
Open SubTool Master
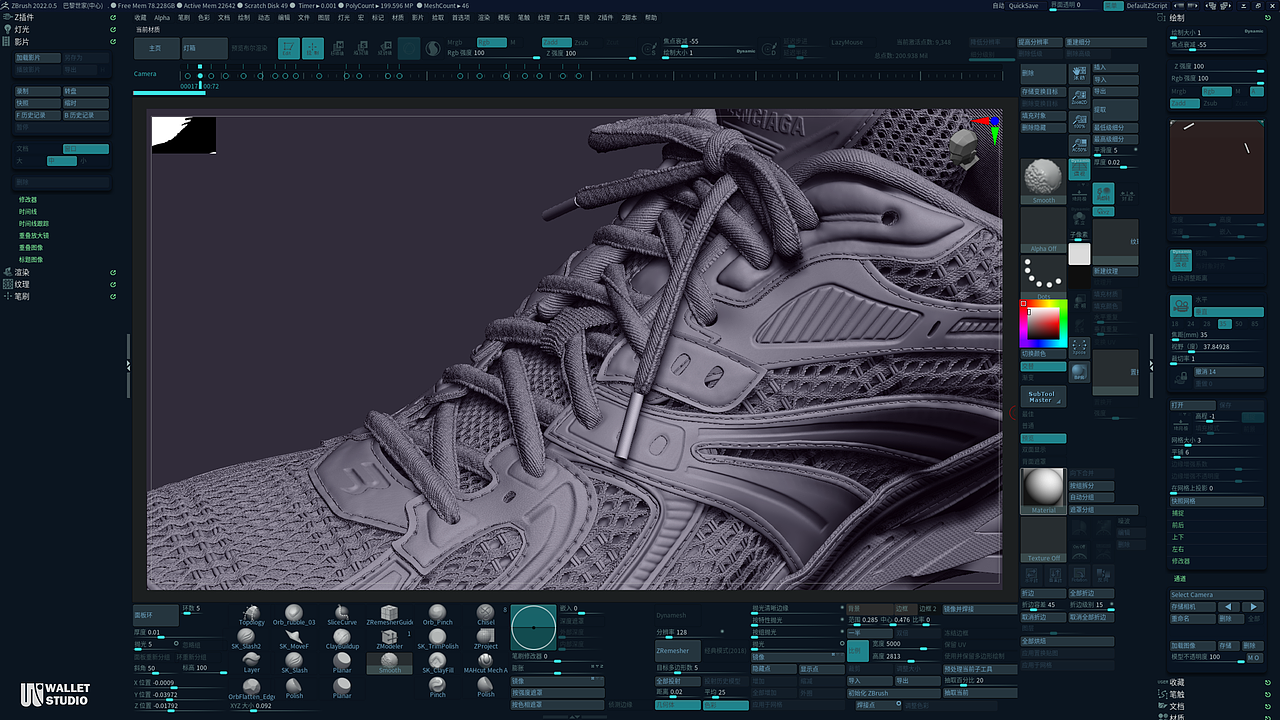[1043, 397]
